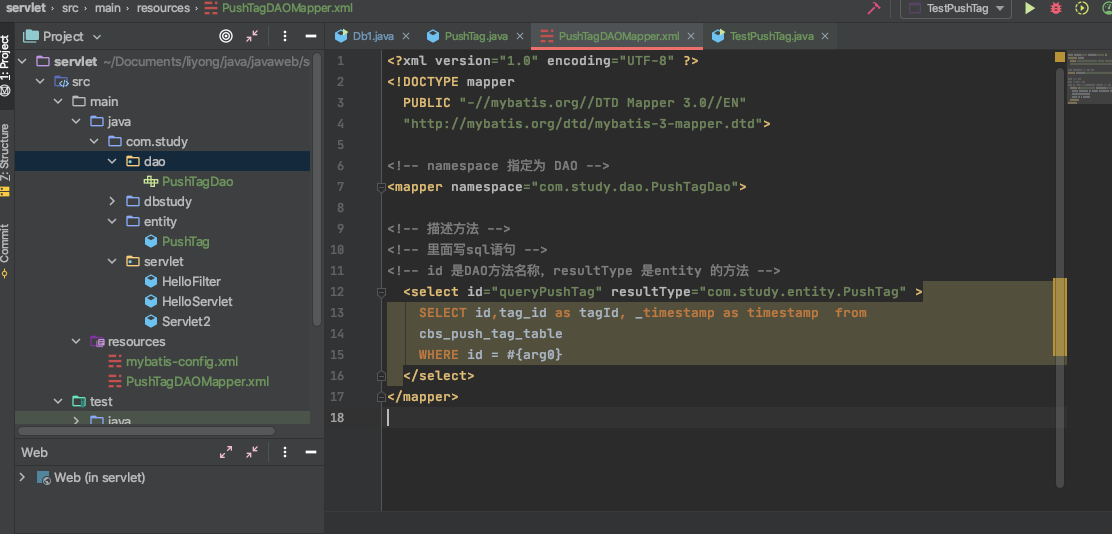Toggle the Commit side tool window

[6, 250]
